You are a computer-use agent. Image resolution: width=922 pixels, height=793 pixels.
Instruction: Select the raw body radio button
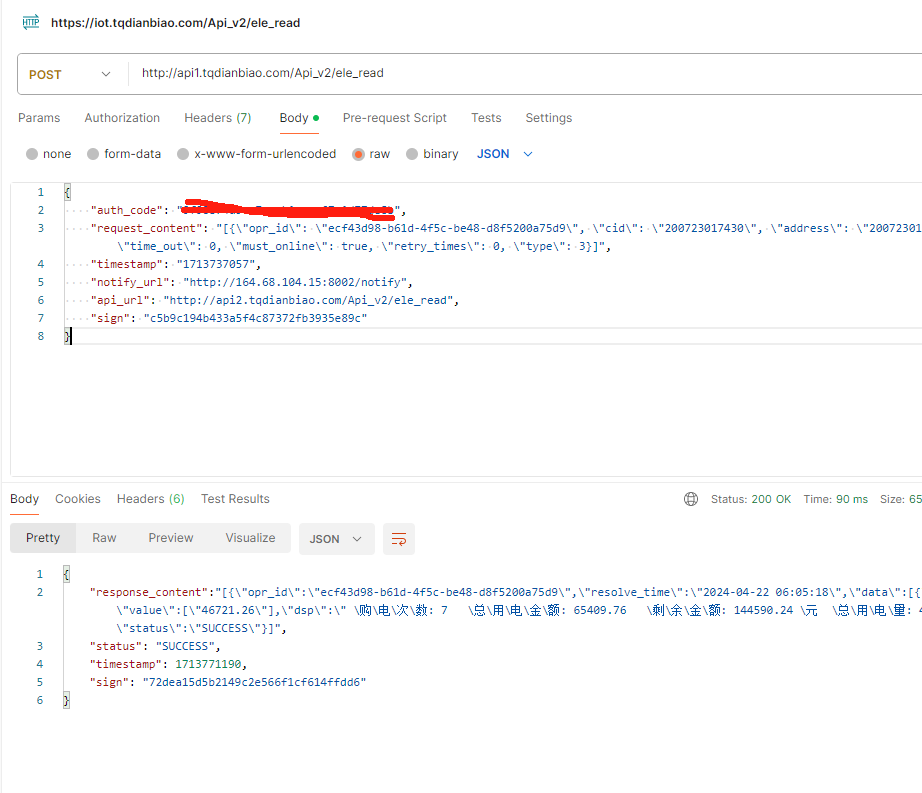tap(358, 154)
